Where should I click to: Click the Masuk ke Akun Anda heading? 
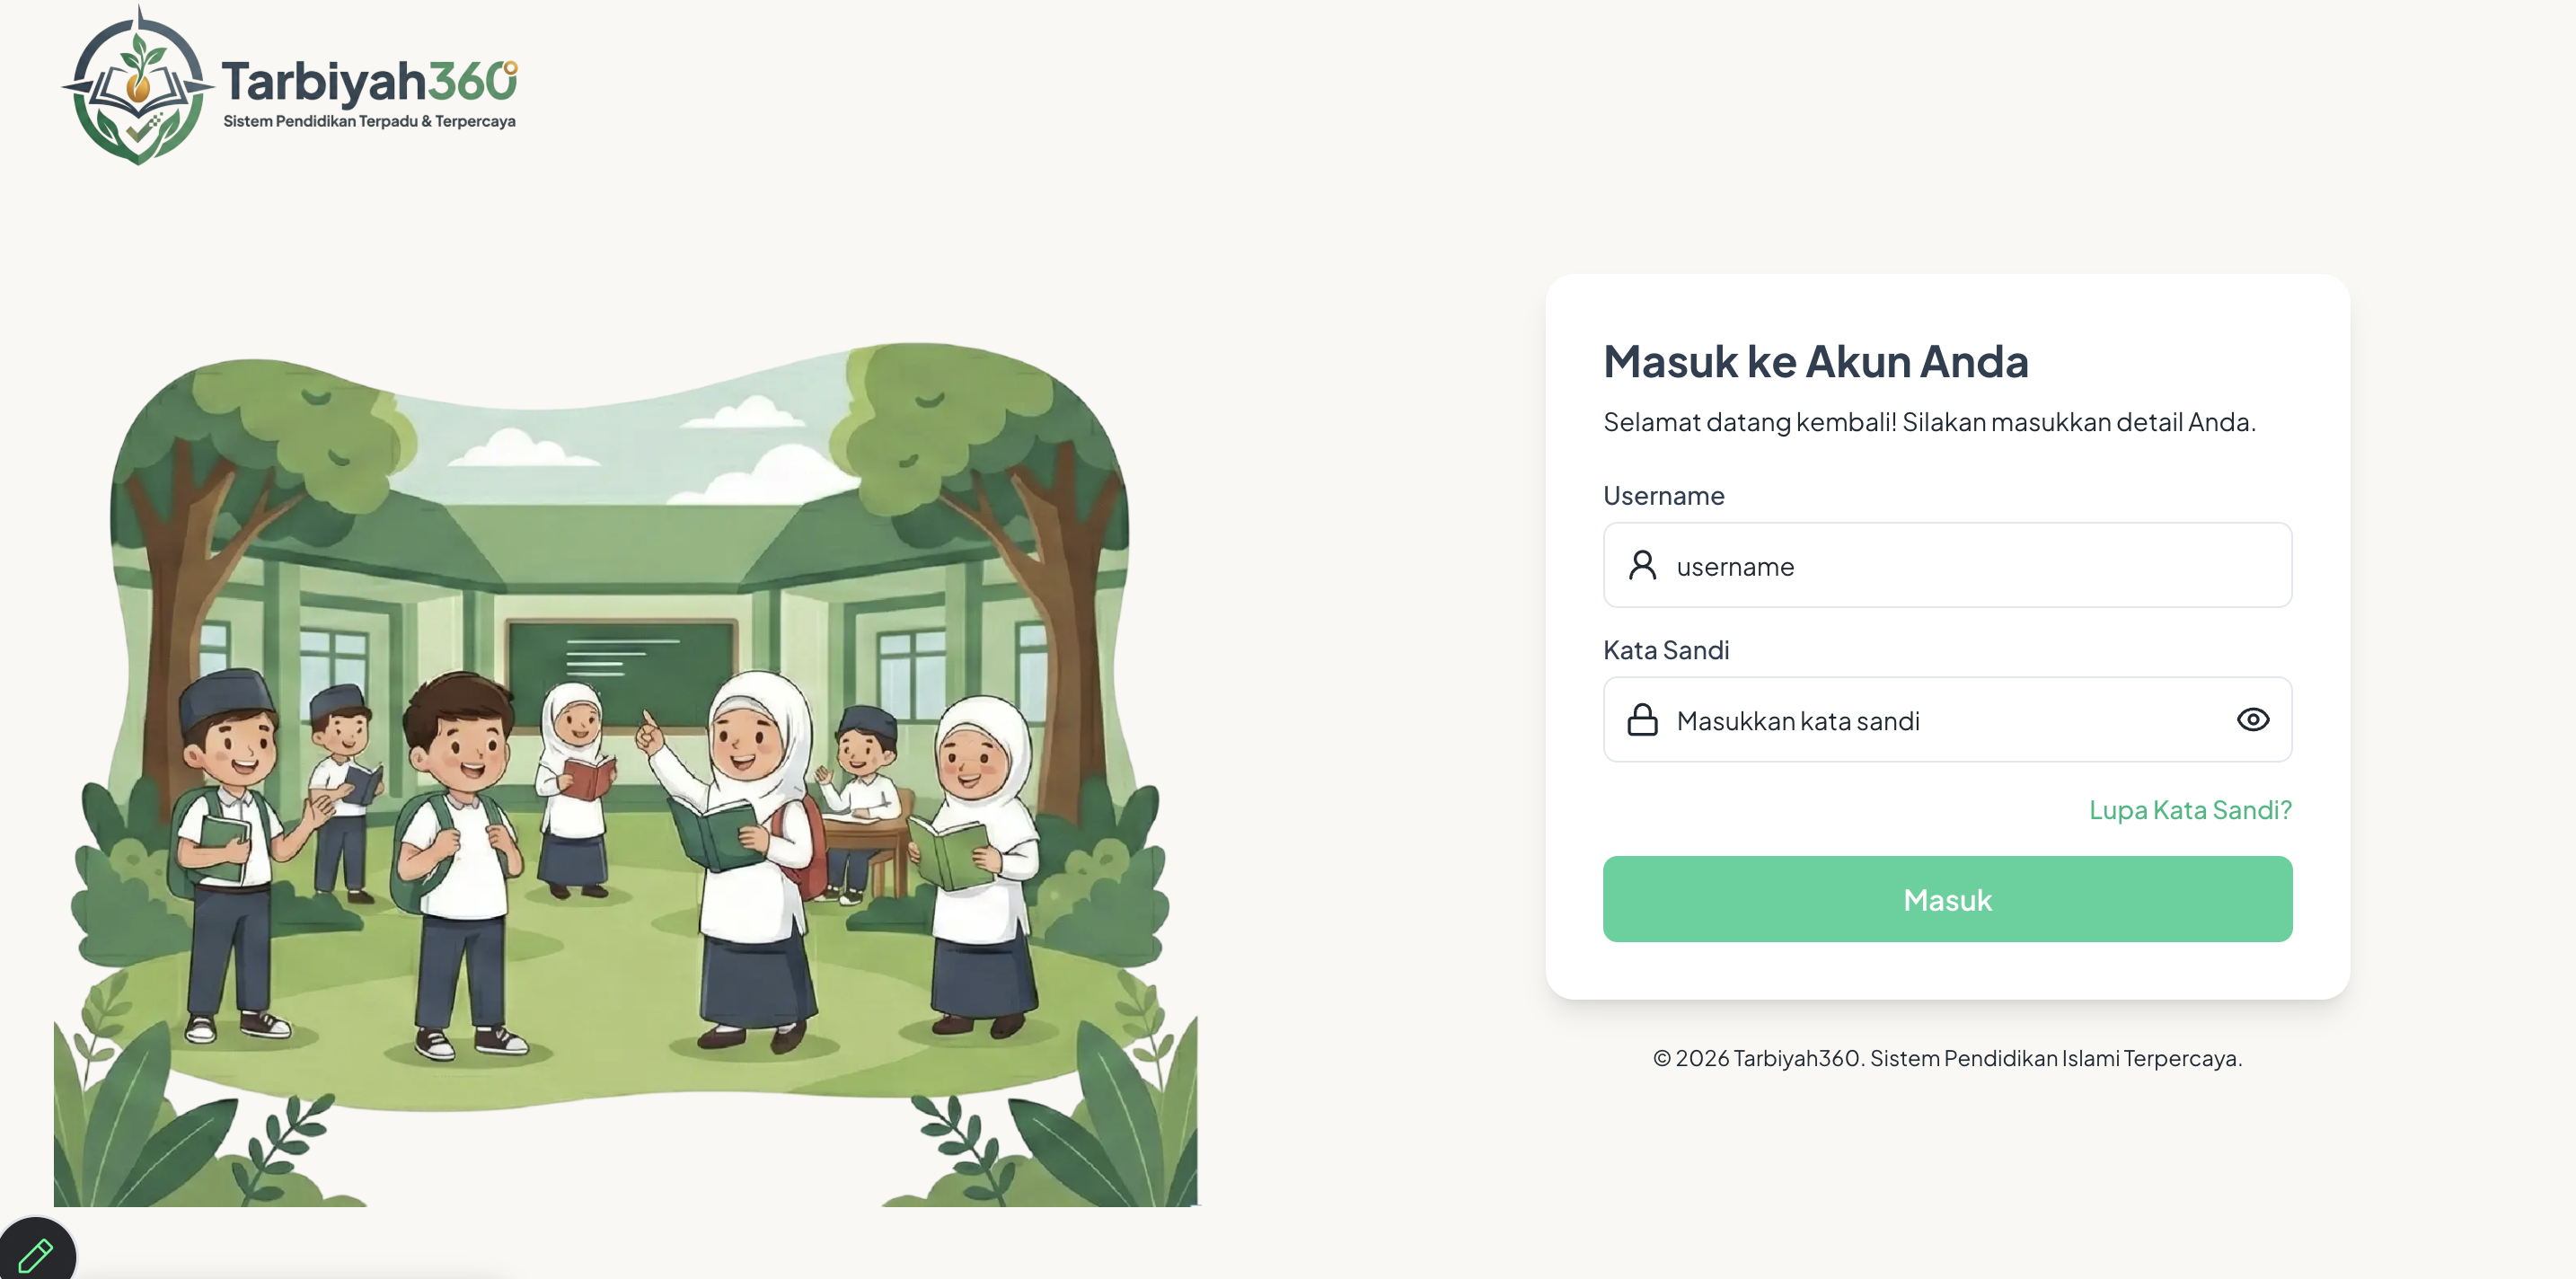[x=1816, y=361]
